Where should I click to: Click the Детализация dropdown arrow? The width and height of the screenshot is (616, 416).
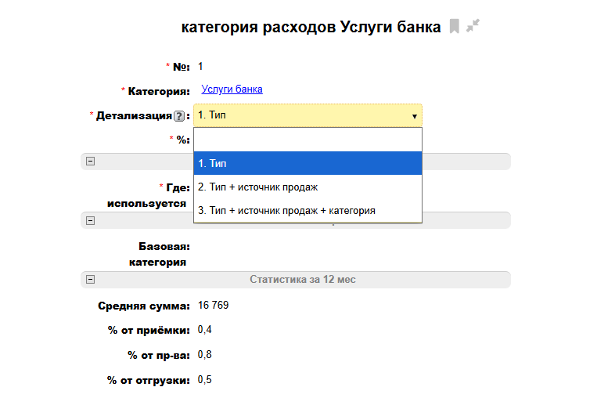[414, 116]
